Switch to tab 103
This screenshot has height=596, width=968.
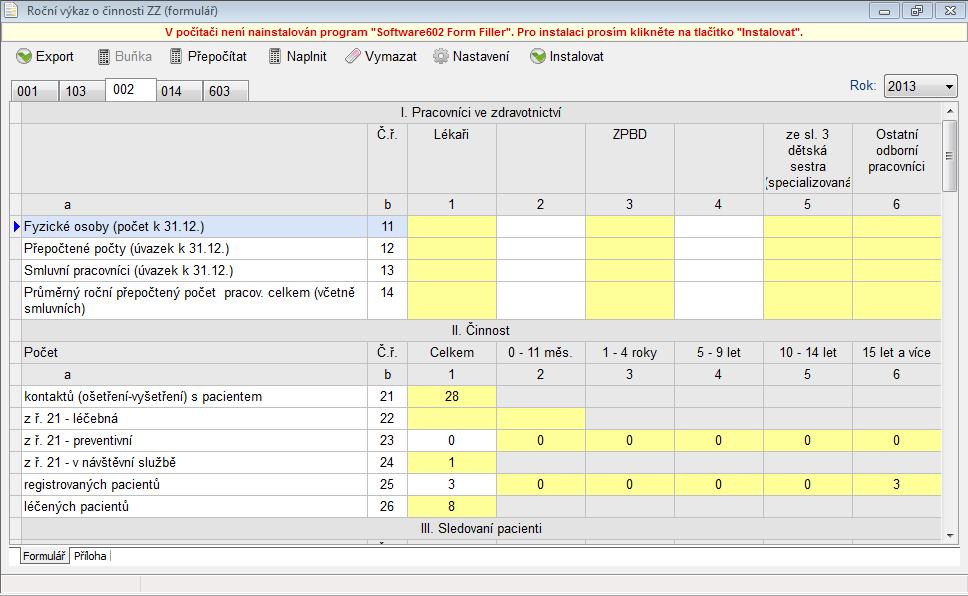82,91
